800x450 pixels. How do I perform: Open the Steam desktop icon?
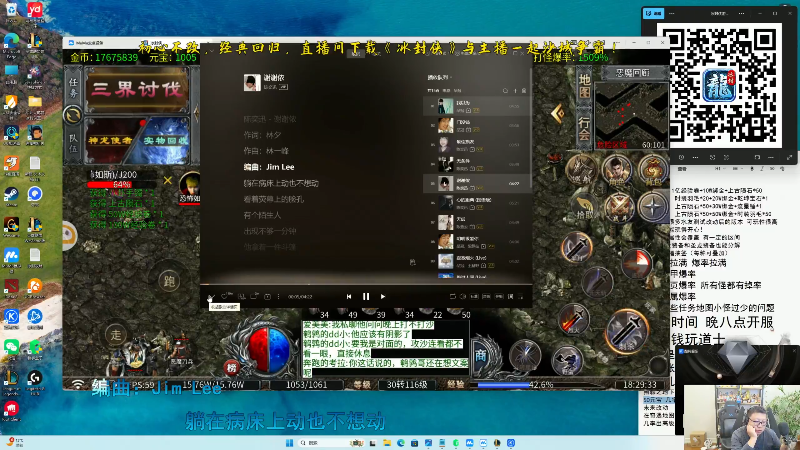coord(11,195)
